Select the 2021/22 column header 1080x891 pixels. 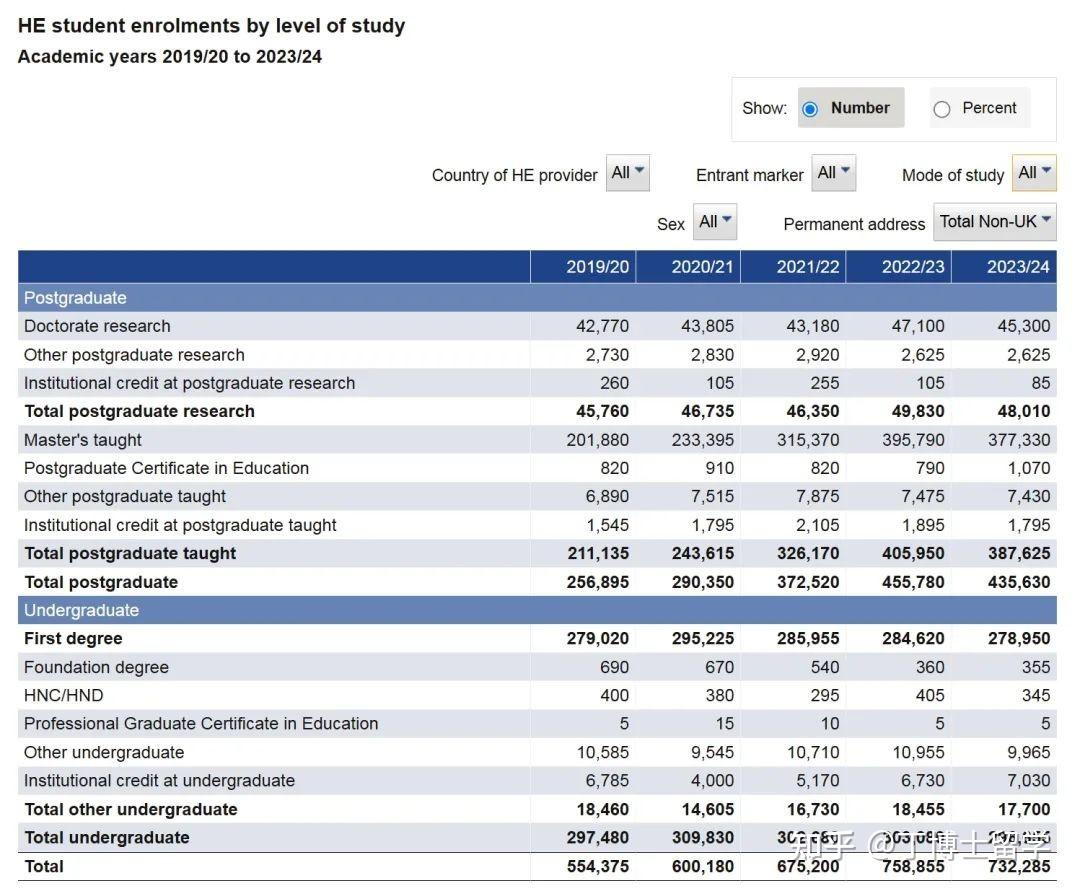(x=808, y=266)
